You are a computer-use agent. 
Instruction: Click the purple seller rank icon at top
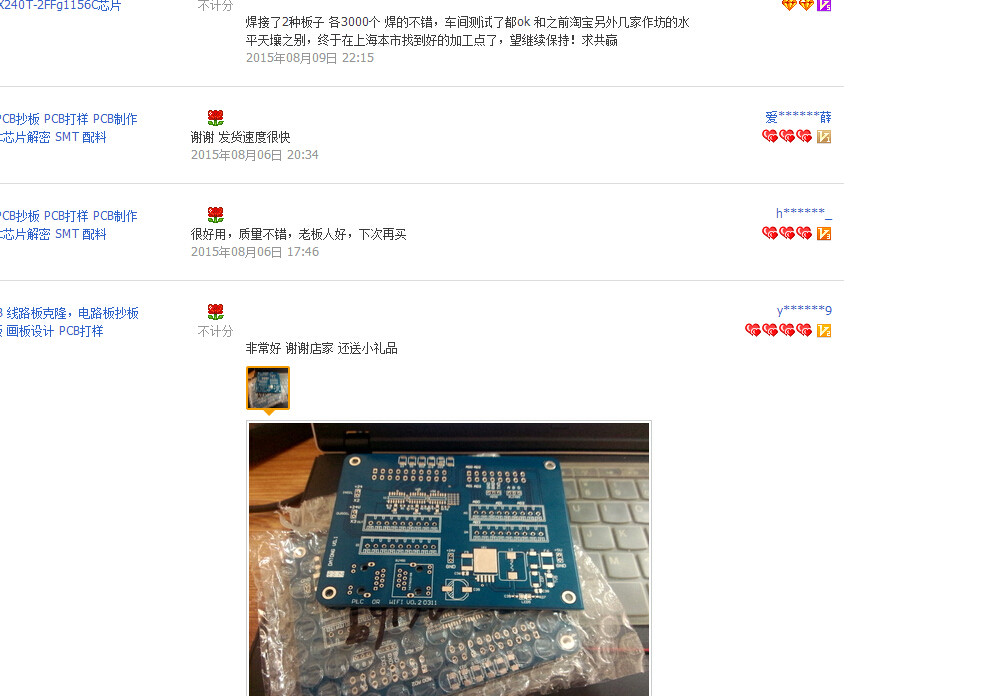click(824, 5)
